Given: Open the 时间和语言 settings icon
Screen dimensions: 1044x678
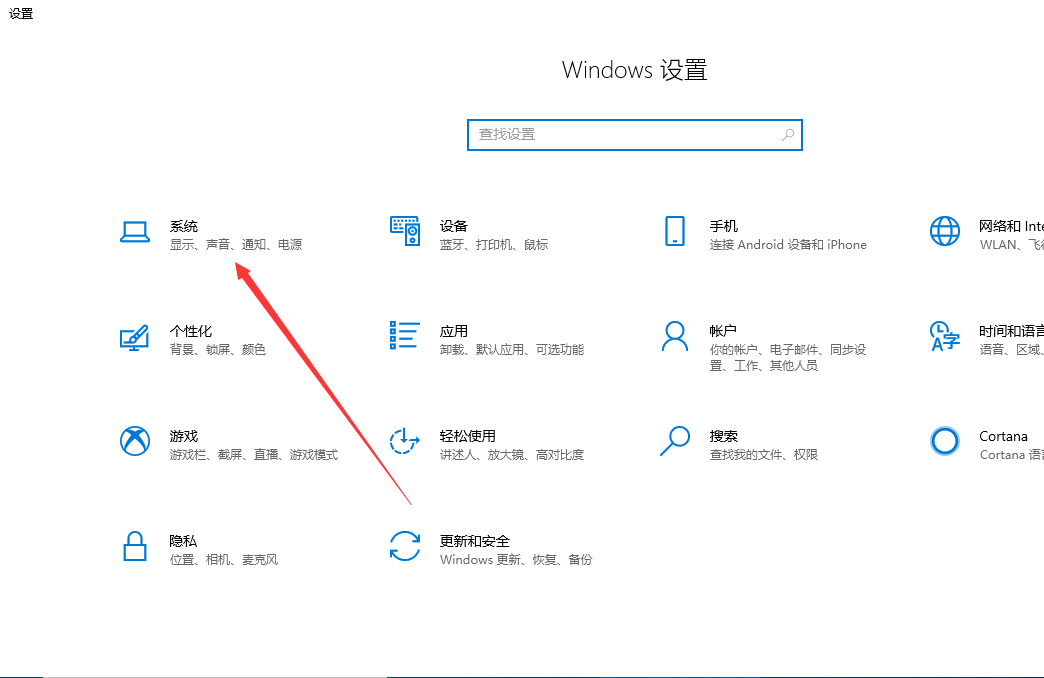Looking at the screenshot, I should pyautogui.click(x=944, y=337).
